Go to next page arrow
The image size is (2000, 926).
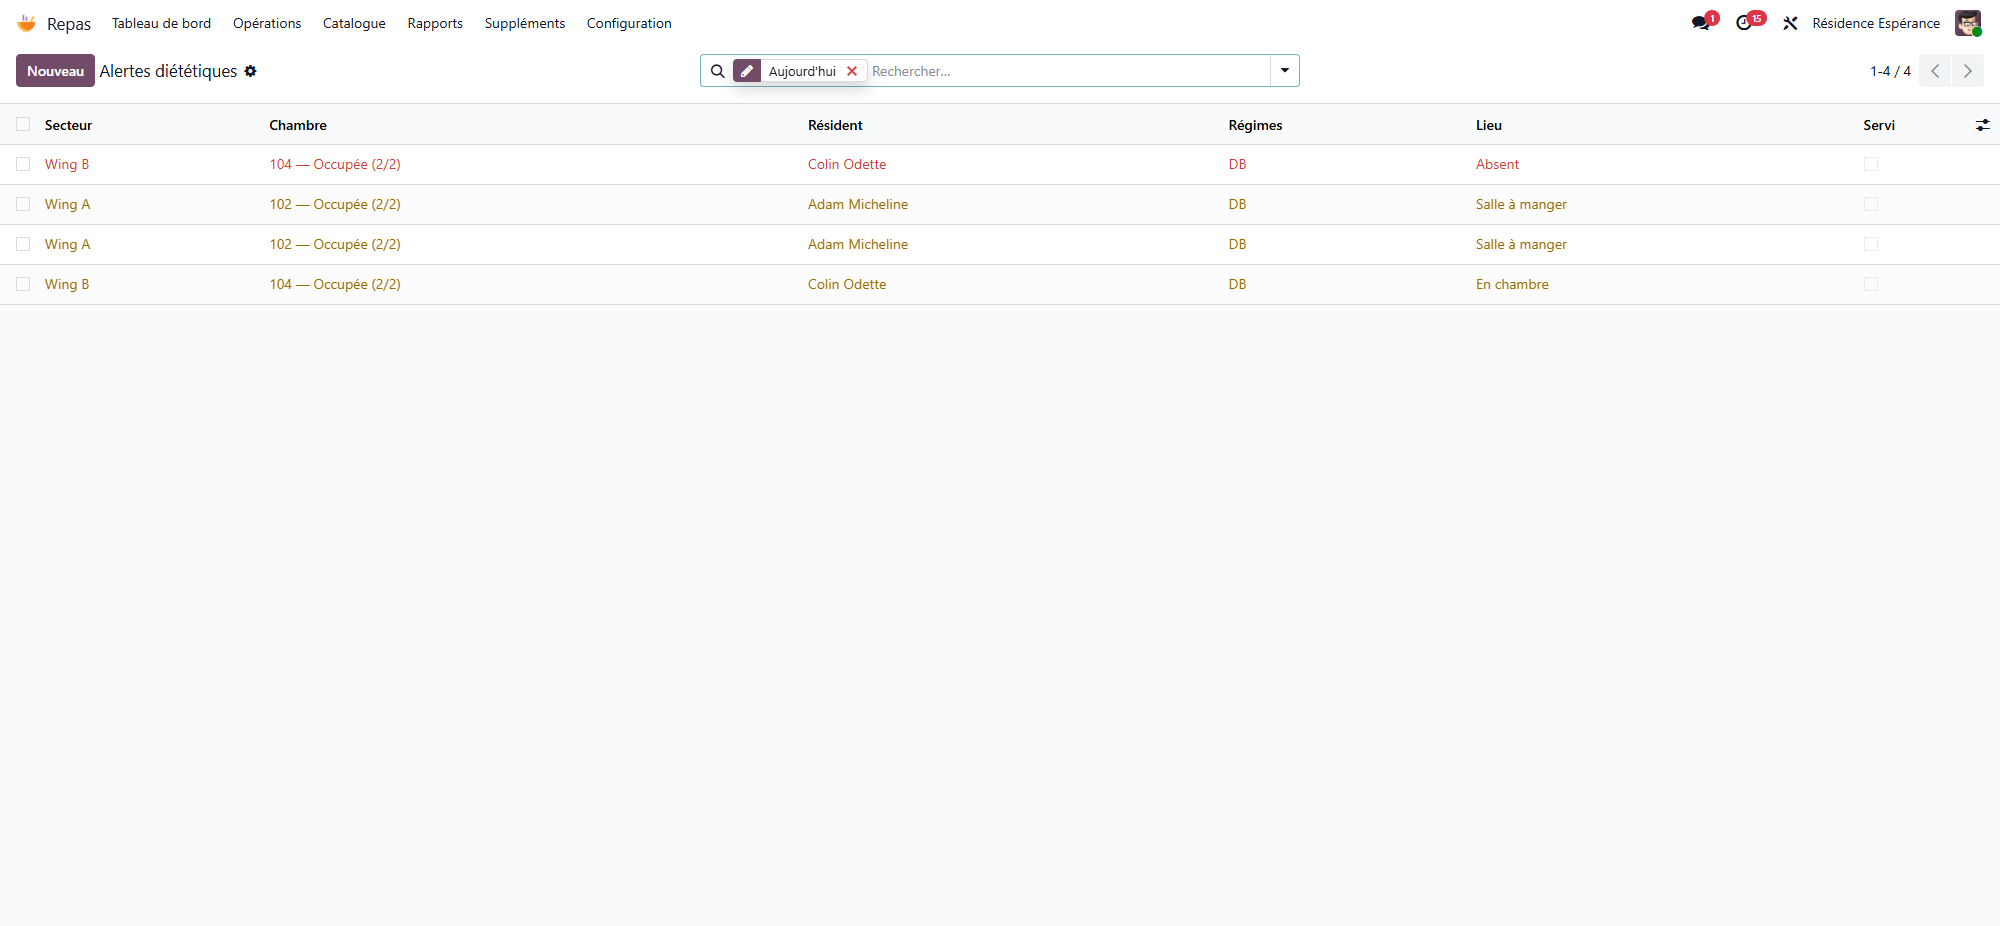[1968, 71]
